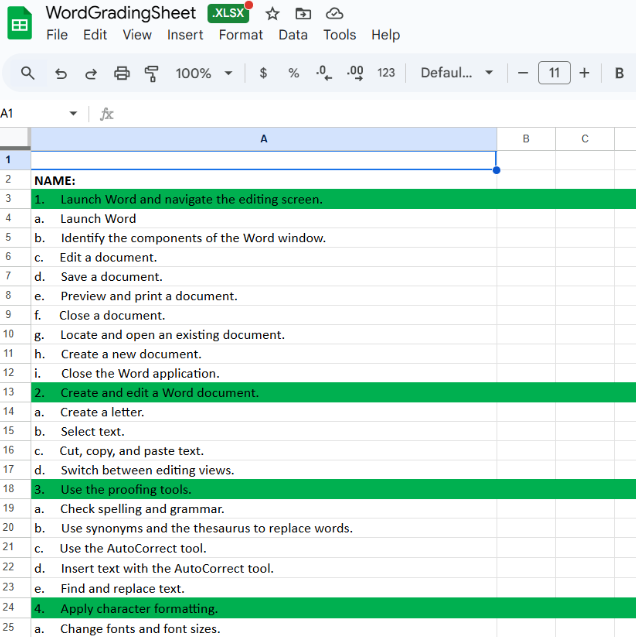Click Preview and print a document

tap(264, 296)
